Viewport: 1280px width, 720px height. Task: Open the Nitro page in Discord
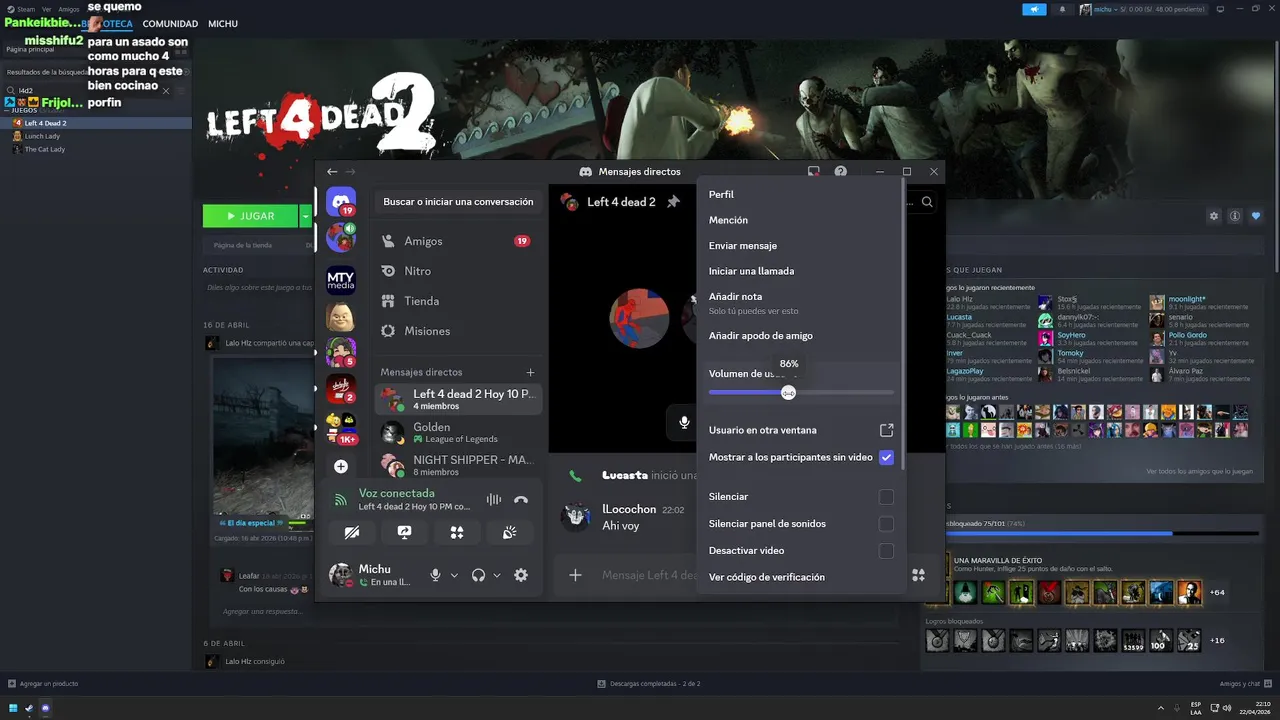point(456,271)
